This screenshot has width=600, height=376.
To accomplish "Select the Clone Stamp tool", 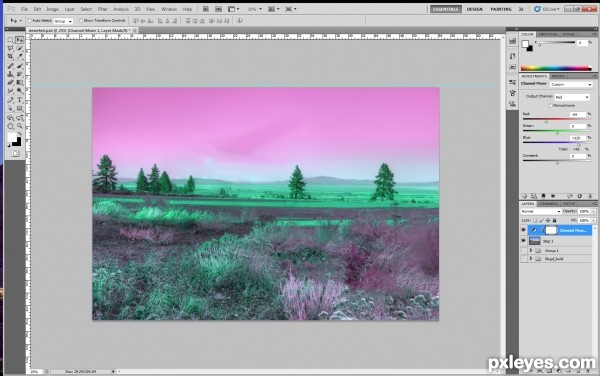I will 10,74.
